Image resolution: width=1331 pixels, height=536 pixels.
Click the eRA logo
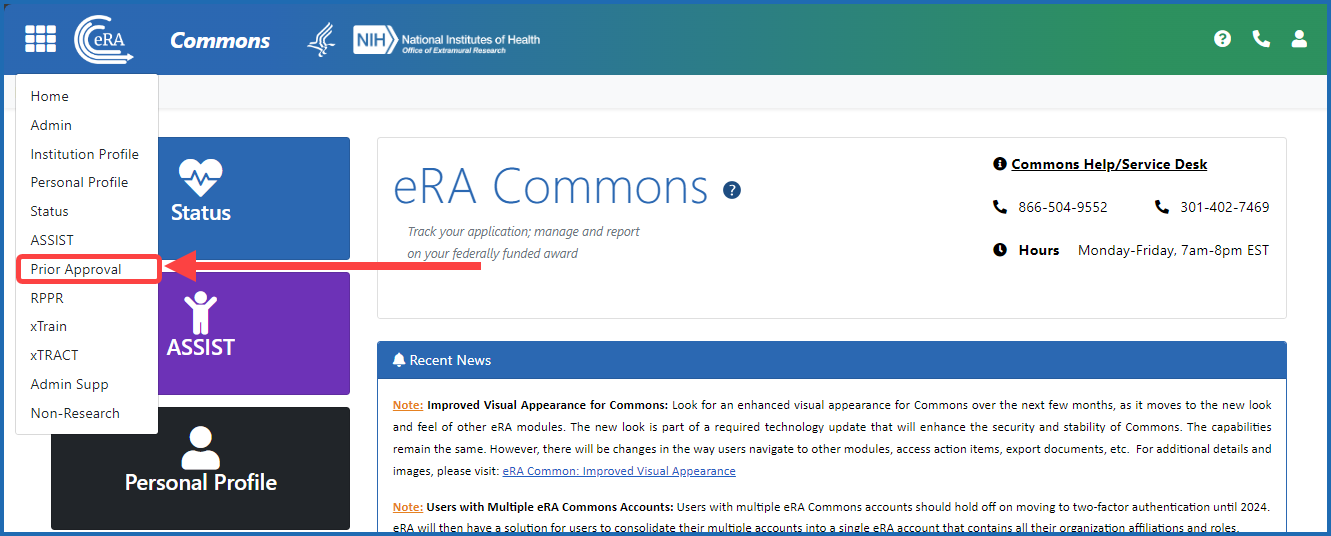click(x=103, y=40)
